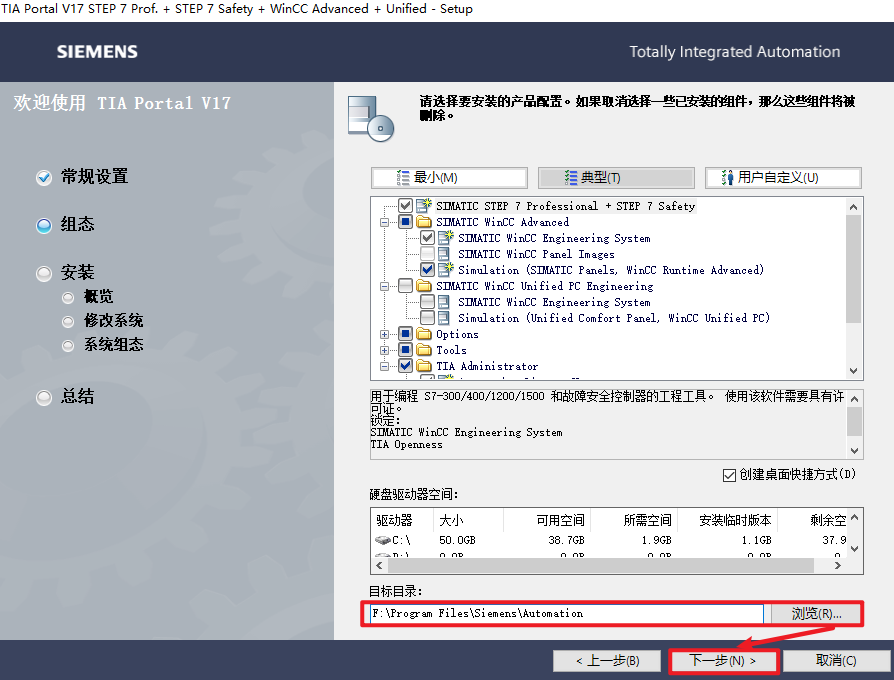894x680 pixels.
Task: Click the TIA Administrator folder icon
Action: click(424, 365)
